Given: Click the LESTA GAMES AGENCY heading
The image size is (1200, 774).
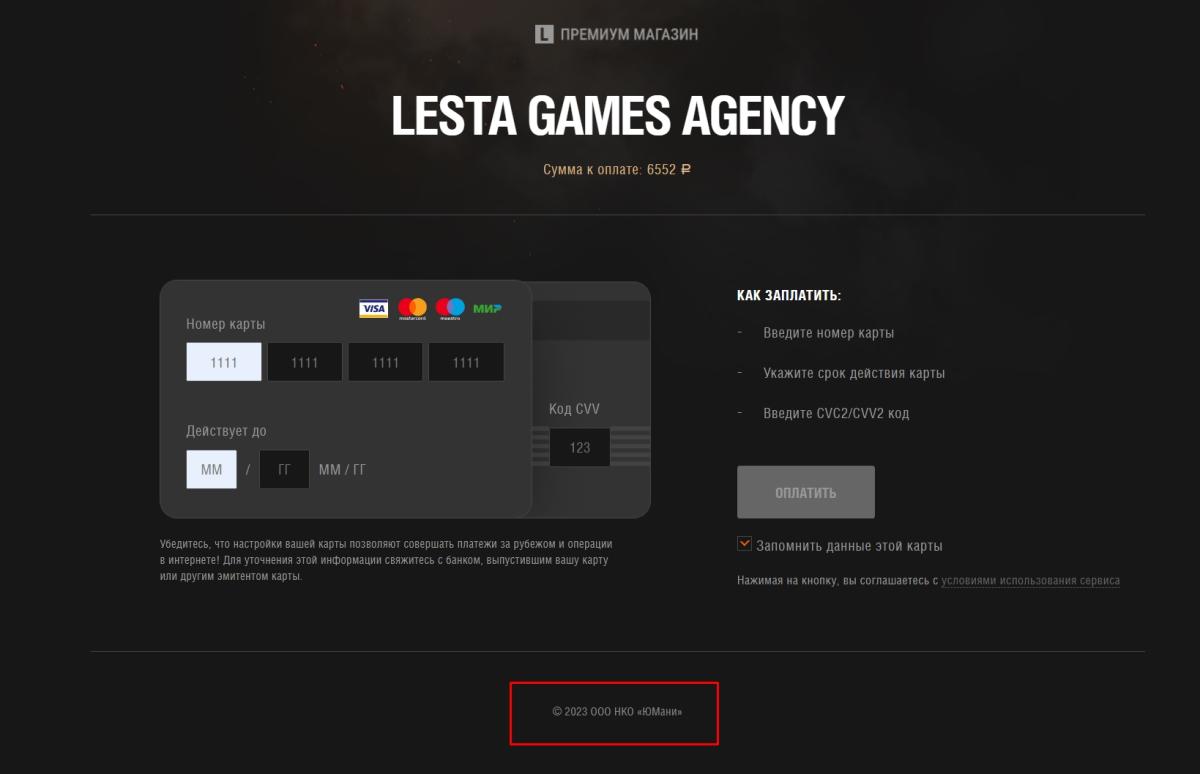Looking at the screenshot, I should click(617, 115).
